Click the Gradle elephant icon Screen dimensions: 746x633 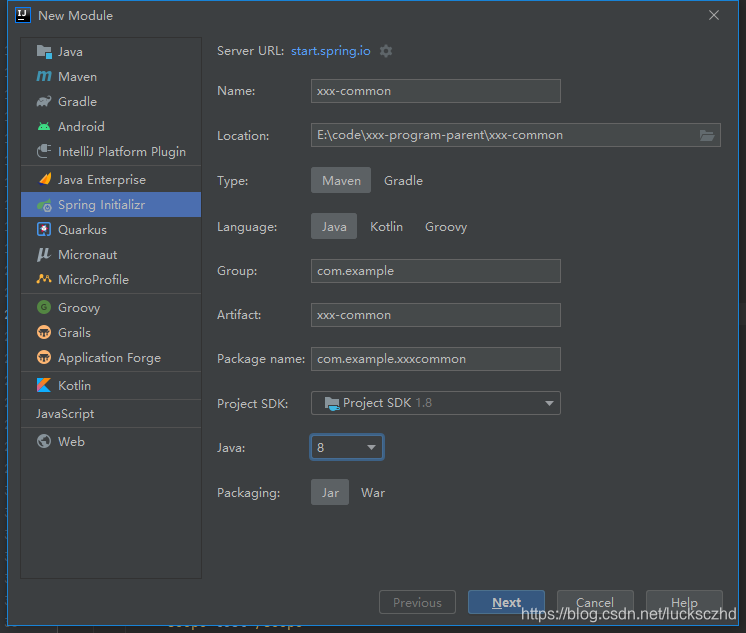click(x=44, y=101)
